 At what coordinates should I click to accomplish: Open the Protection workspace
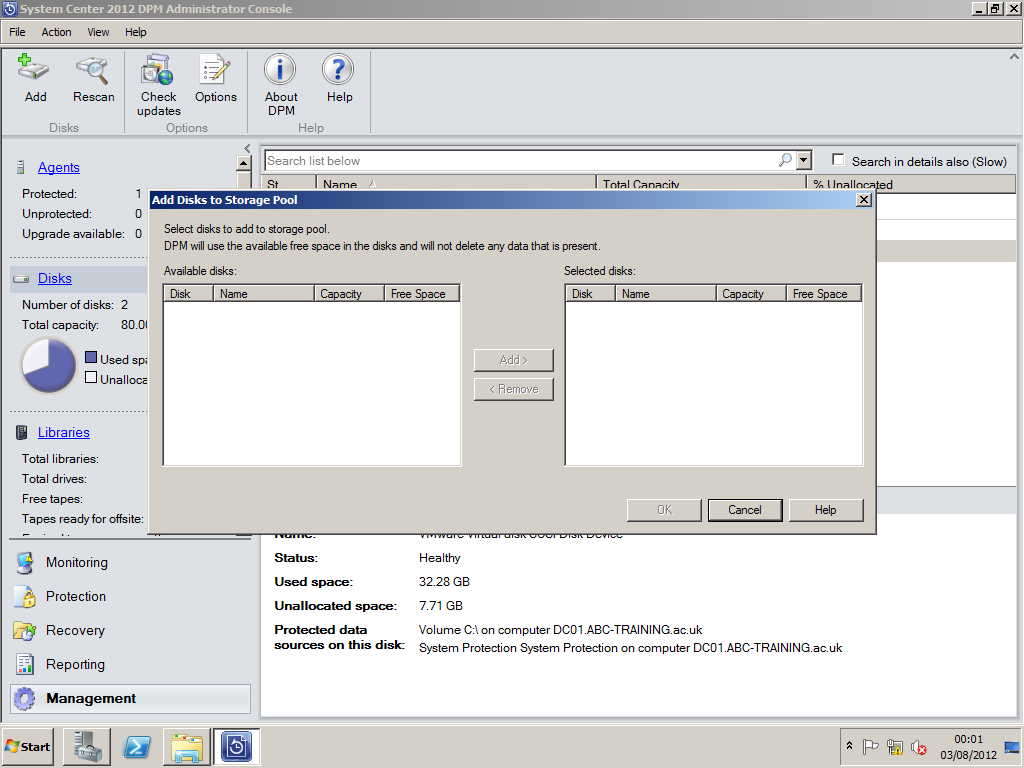76,596
